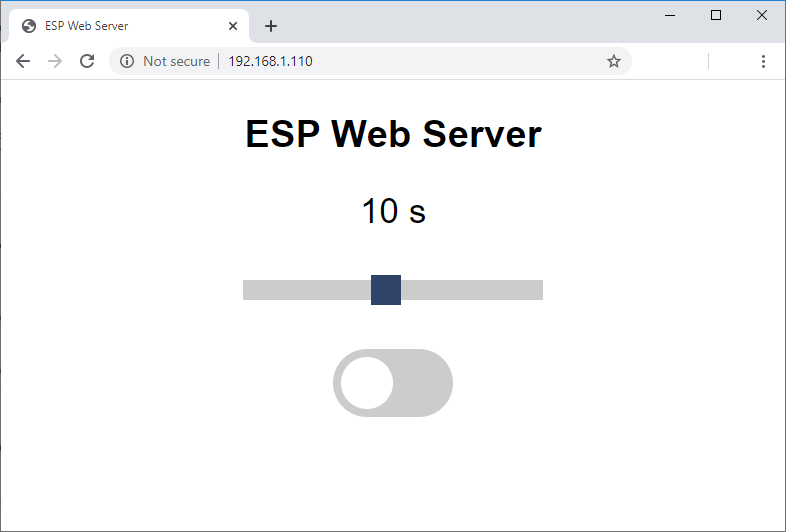Close the ESP Web Server tab

pyautogui.click(x=233, y=26)
